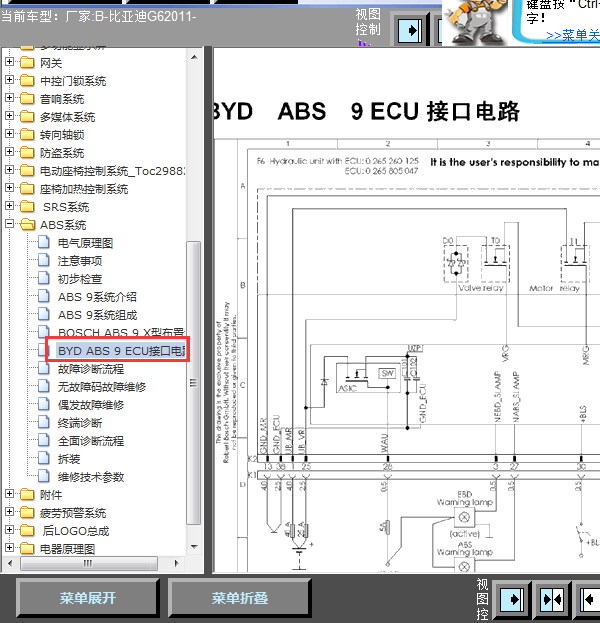Open the 拆装 document
The height and width of the screenshot is (623, 600).
click(69, 459)
